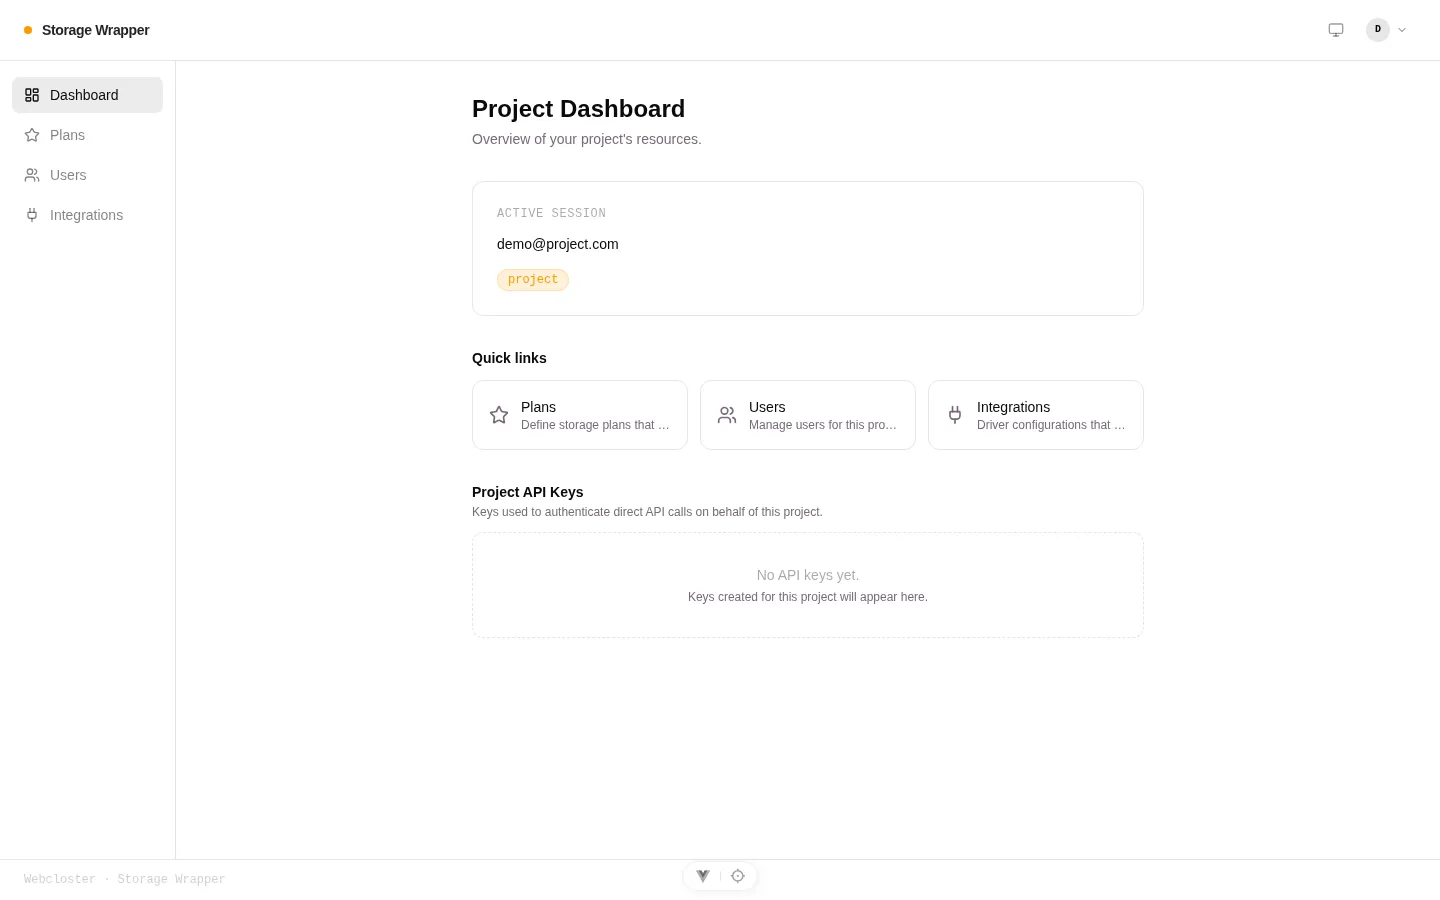The width and height of the screenshot is (1440, 900).
Task: Click "Overview of your project's resources." subtitle
Action: [x=587, y=139]
